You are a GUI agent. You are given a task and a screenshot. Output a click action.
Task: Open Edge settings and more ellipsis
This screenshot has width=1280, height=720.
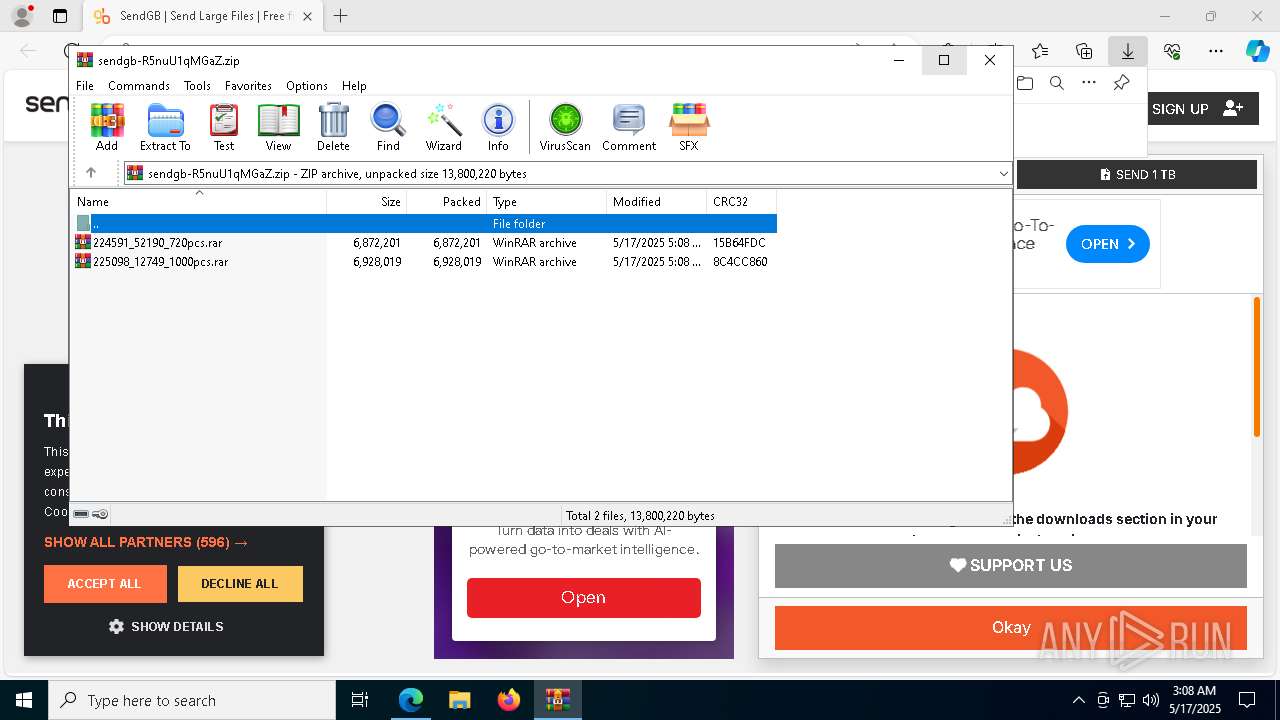pos(1216,50)
